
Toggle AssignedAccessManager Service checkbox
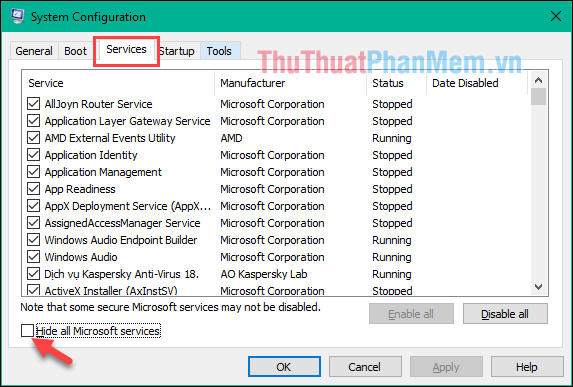click(x=34, y=223)
